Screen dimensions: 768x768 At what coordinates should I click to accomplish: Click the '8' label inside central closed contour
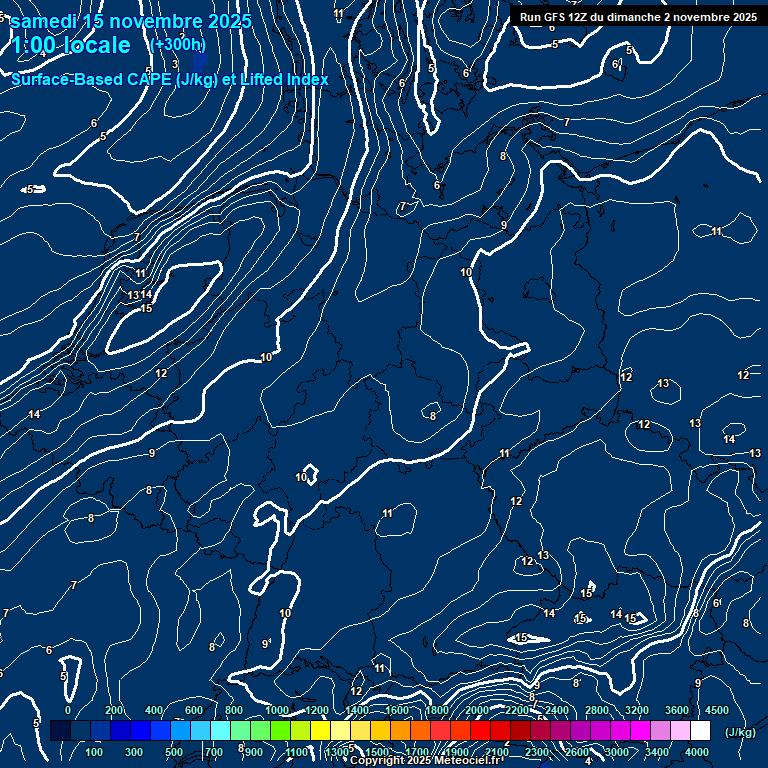[x=433, y=415]
